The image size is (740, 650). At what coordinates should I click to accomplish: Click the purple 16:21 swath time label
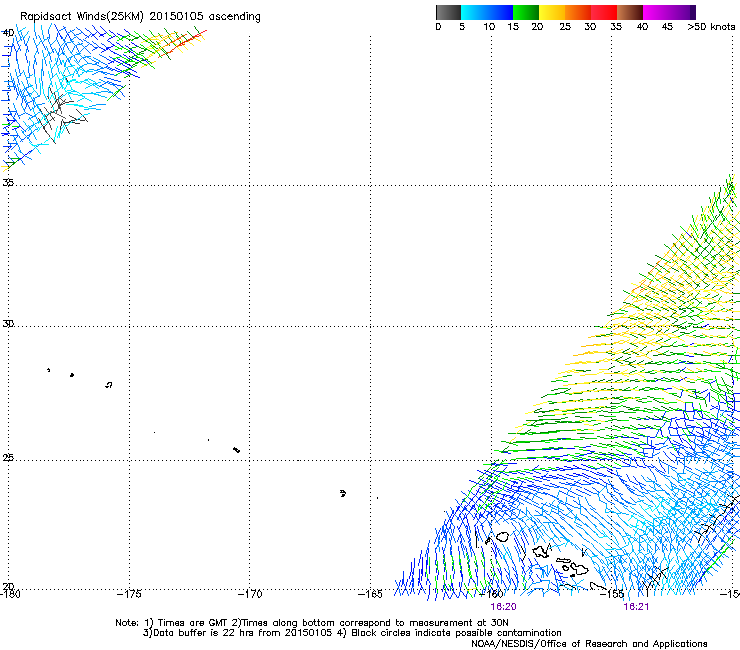point(636,607)
